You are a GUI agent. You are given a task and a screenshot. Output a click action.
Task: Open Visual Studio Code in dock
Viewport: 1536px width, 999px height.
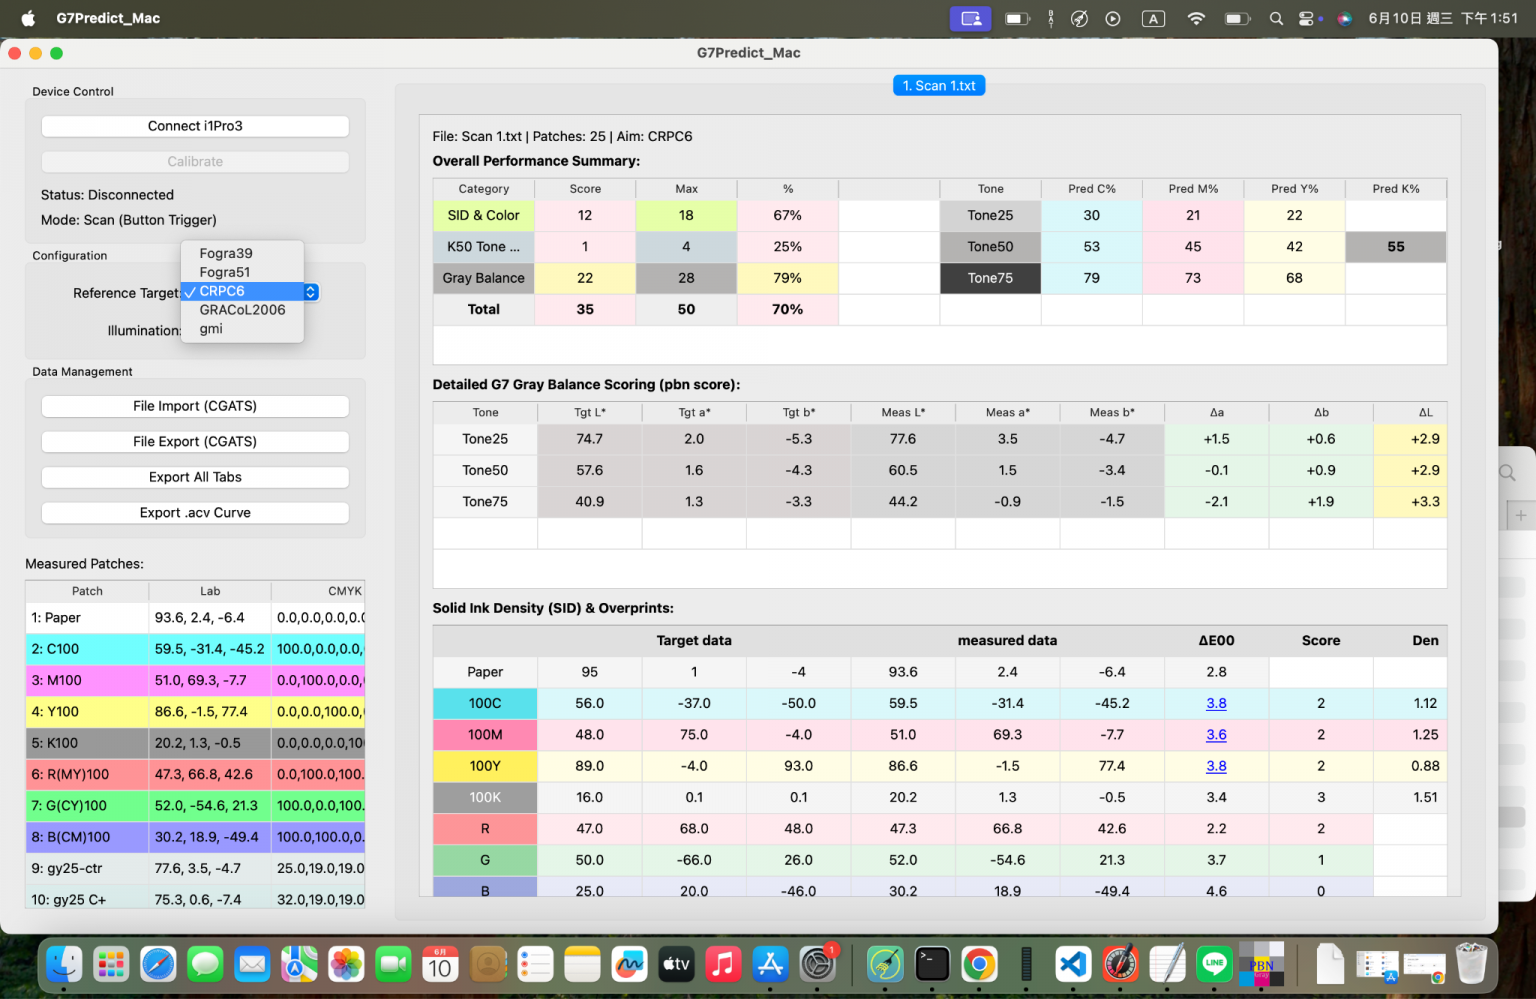pos(1073,965)
